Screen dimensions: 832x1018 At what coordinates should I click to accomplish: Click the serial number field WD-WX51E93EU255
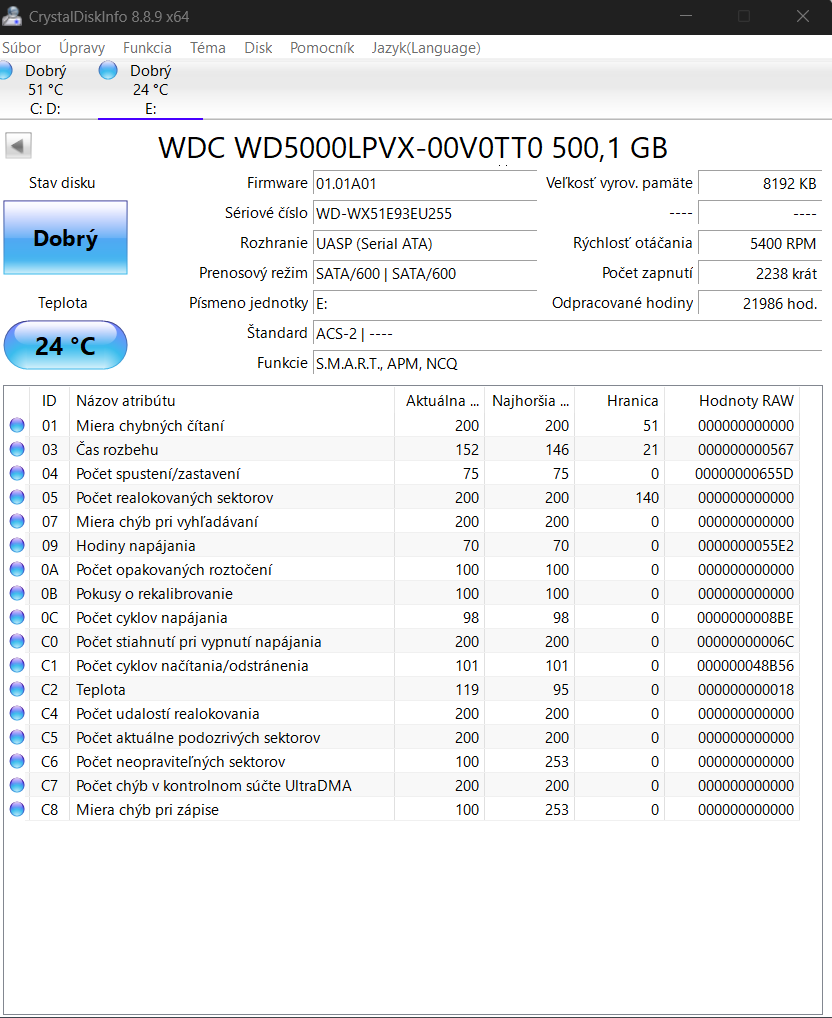424,214
